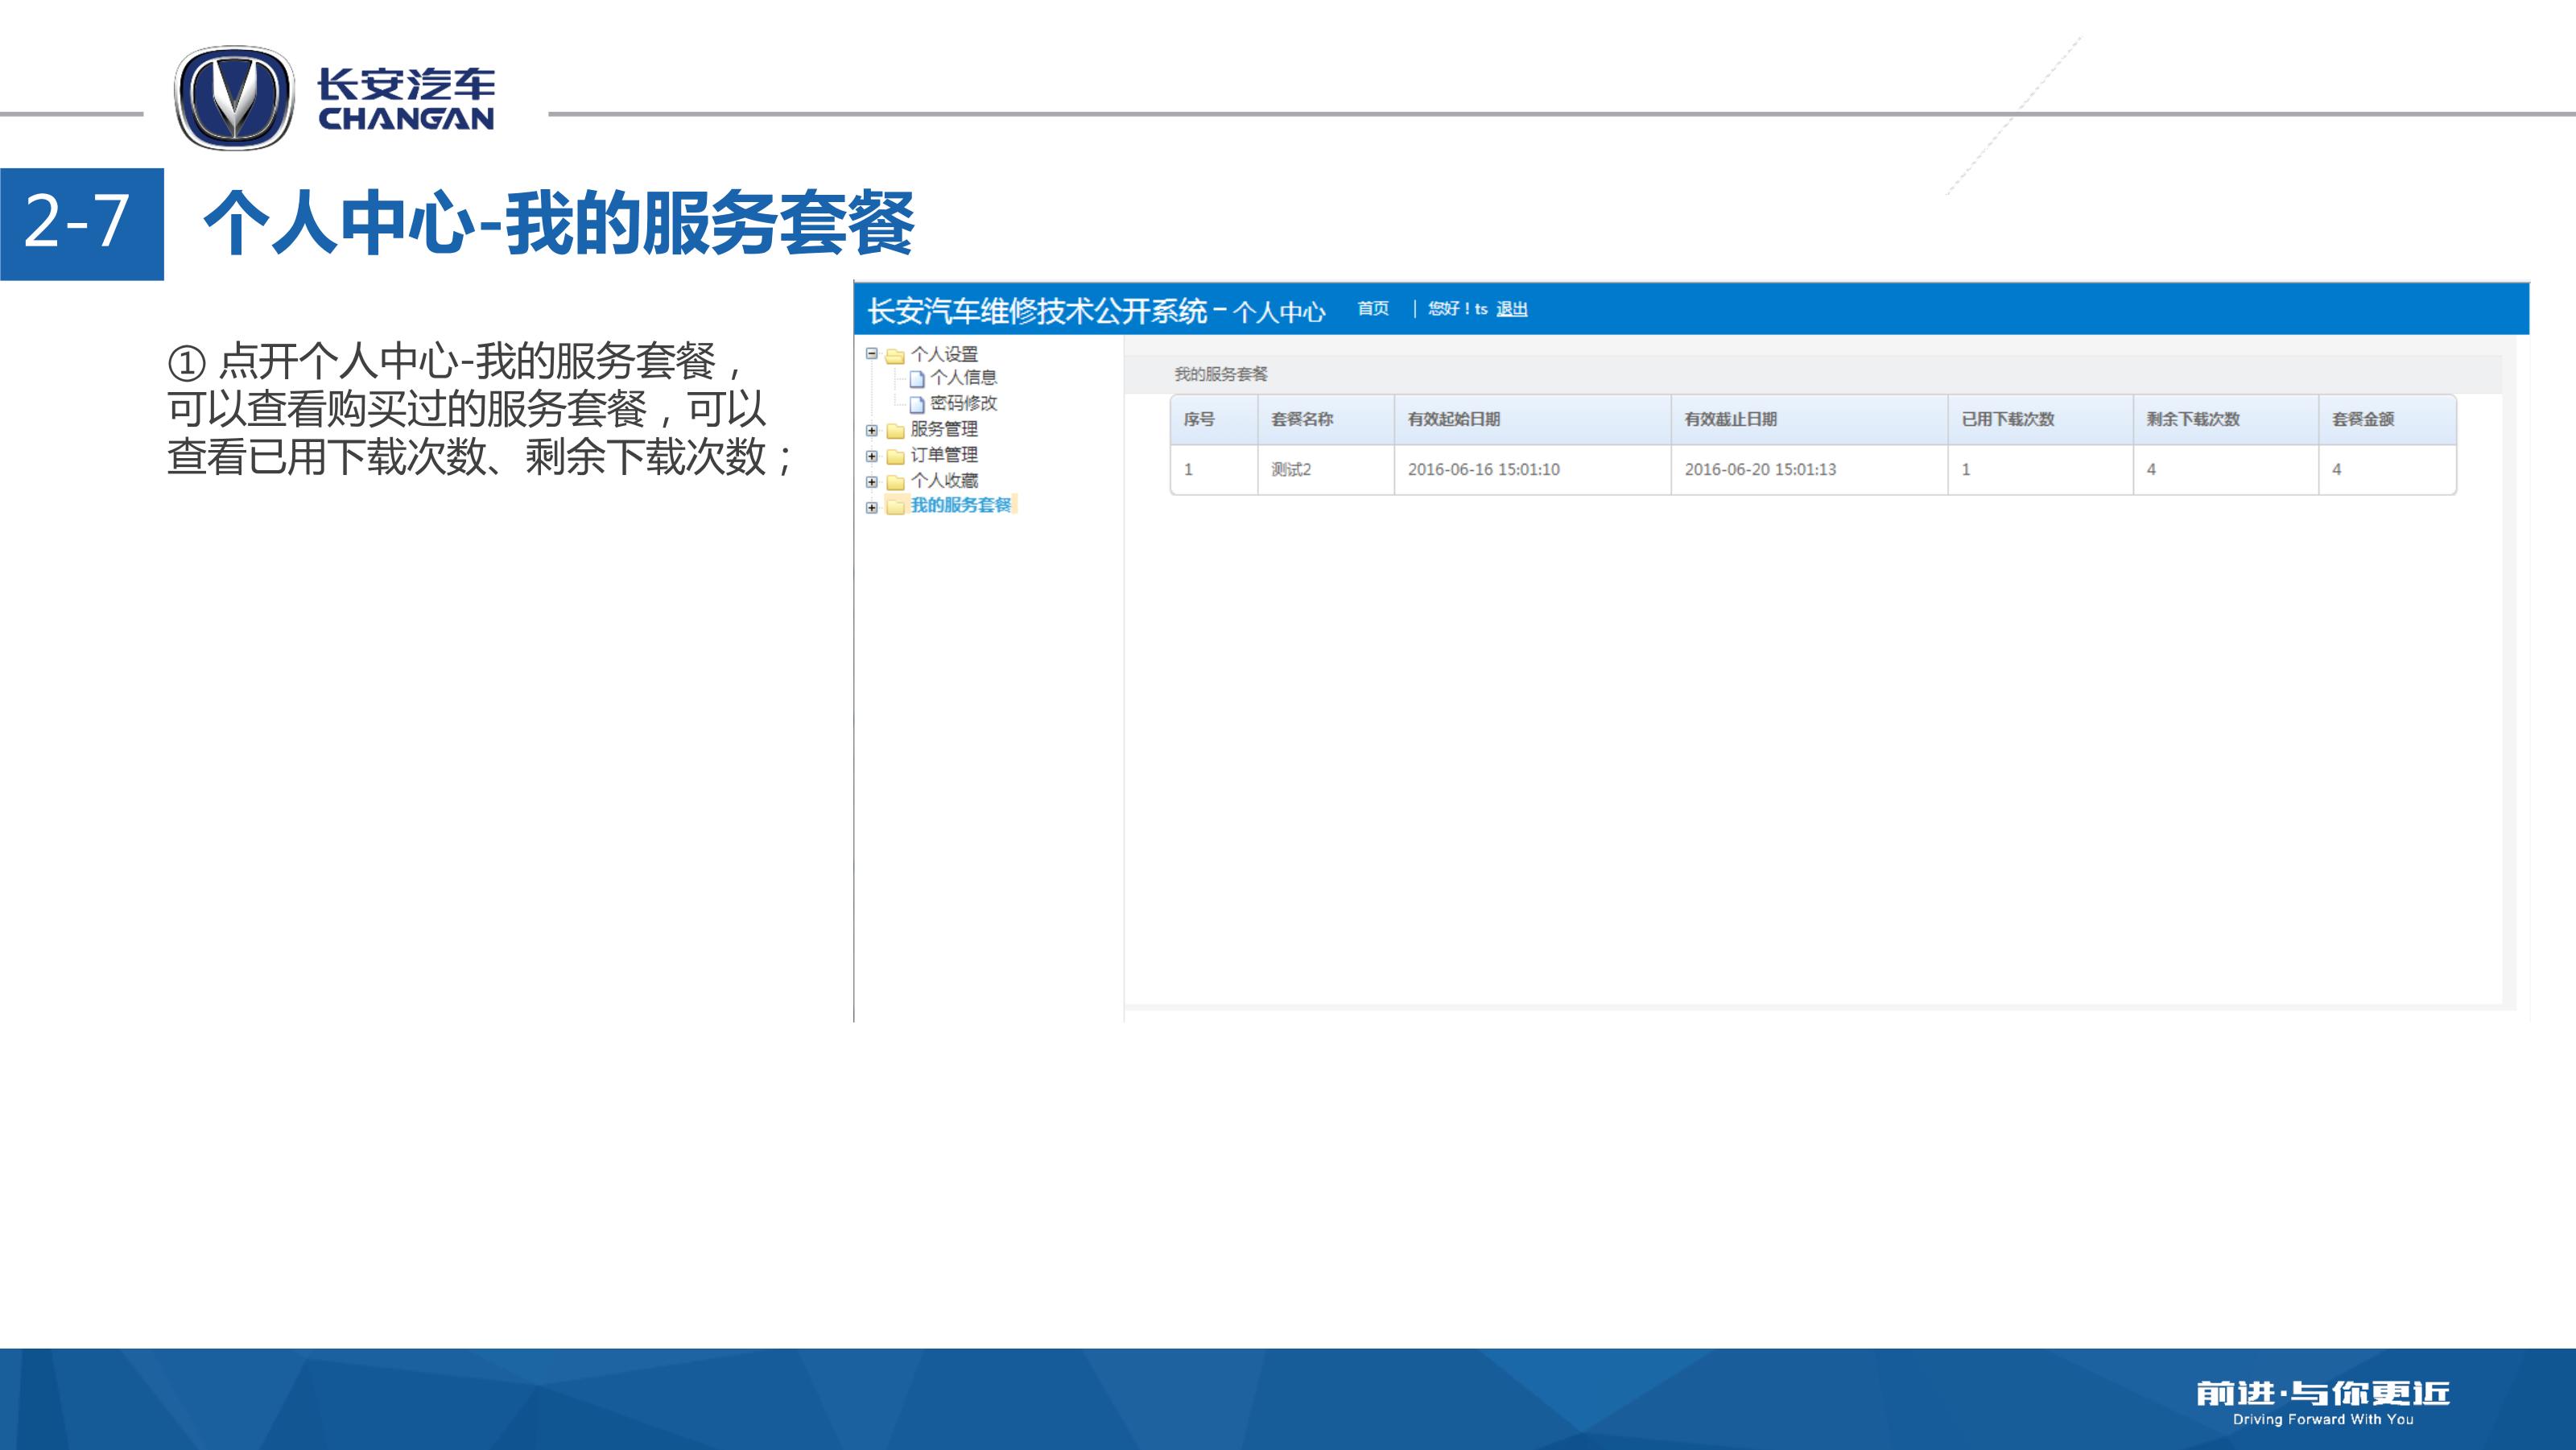Collapse the 个人设置 tree node
Viewport: 2576px width, 1450px height.
871,353
